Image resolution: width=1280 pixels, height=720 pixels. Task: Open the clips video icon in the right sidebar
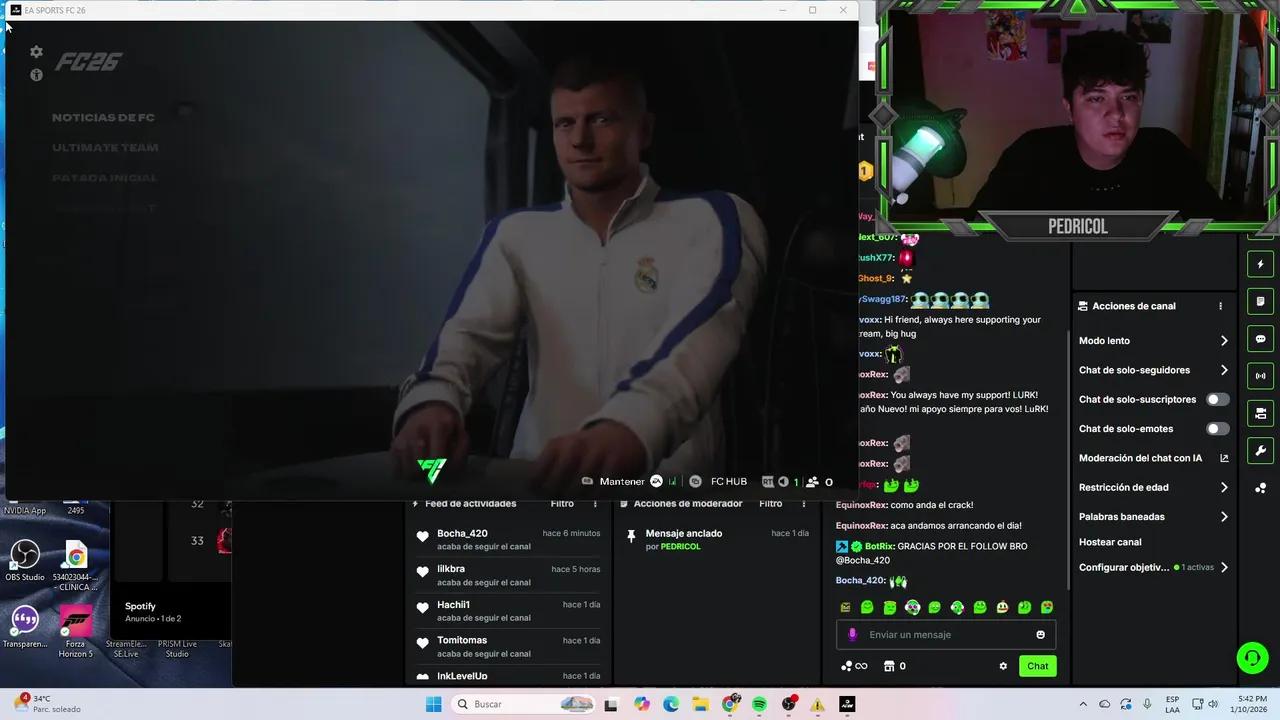[1260, 413]
